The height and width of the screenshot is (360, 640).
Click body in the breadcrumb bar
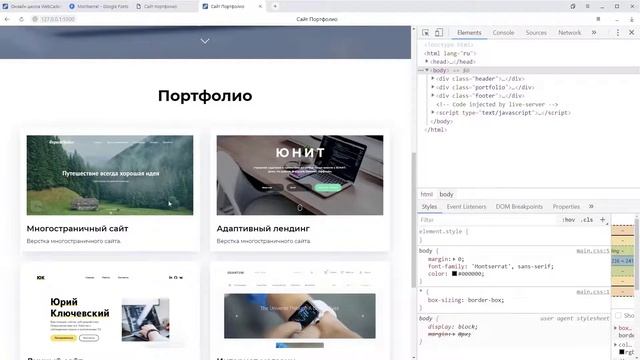[446, 194]
